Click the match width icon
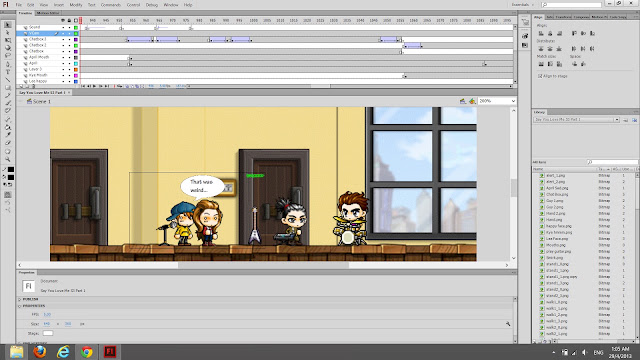The height and width of the screenshot is (360, 640). click(x=541, y=64)
